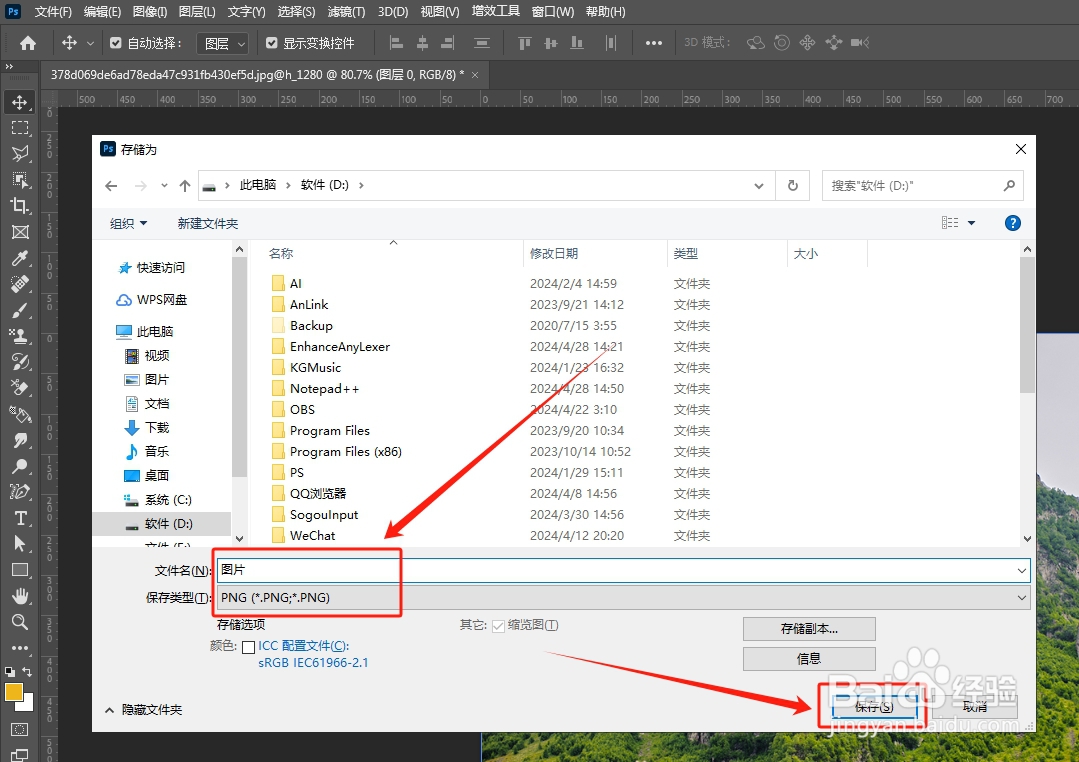Click the 信息 button
The width and height of the screenshot is (1079, 762).
(x=809, y=659)
